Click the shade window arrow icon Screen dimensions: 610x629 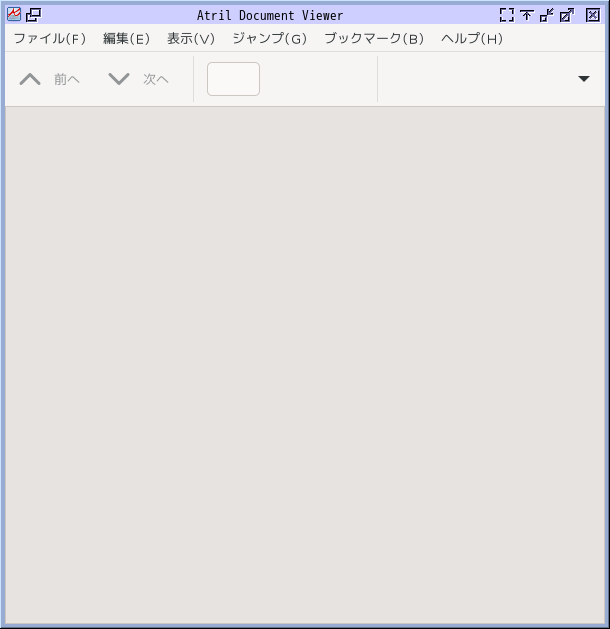pos(527,15)
